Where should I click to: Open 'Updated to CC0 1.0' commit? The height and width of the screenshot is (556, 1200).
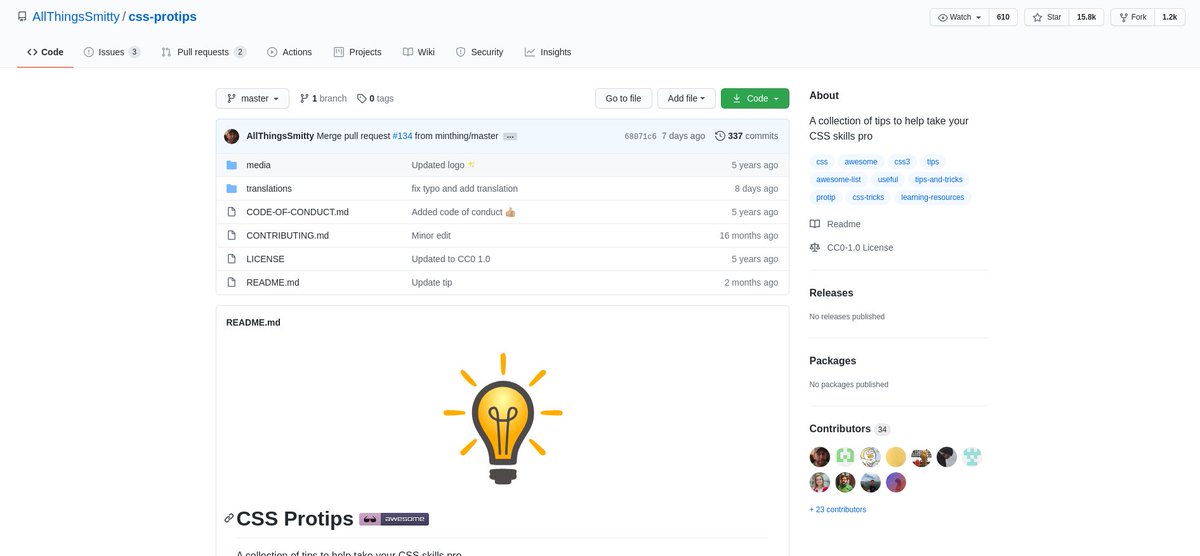coord(450,259)
